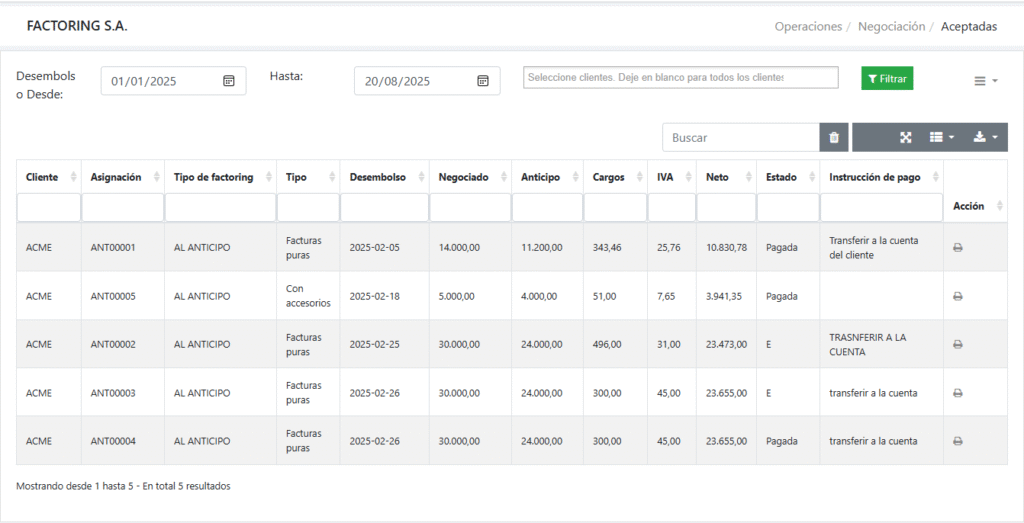Viewport: 1024px width, 523px height.
Task: Focus the Estado column filter box
Action: click(787, 208)
